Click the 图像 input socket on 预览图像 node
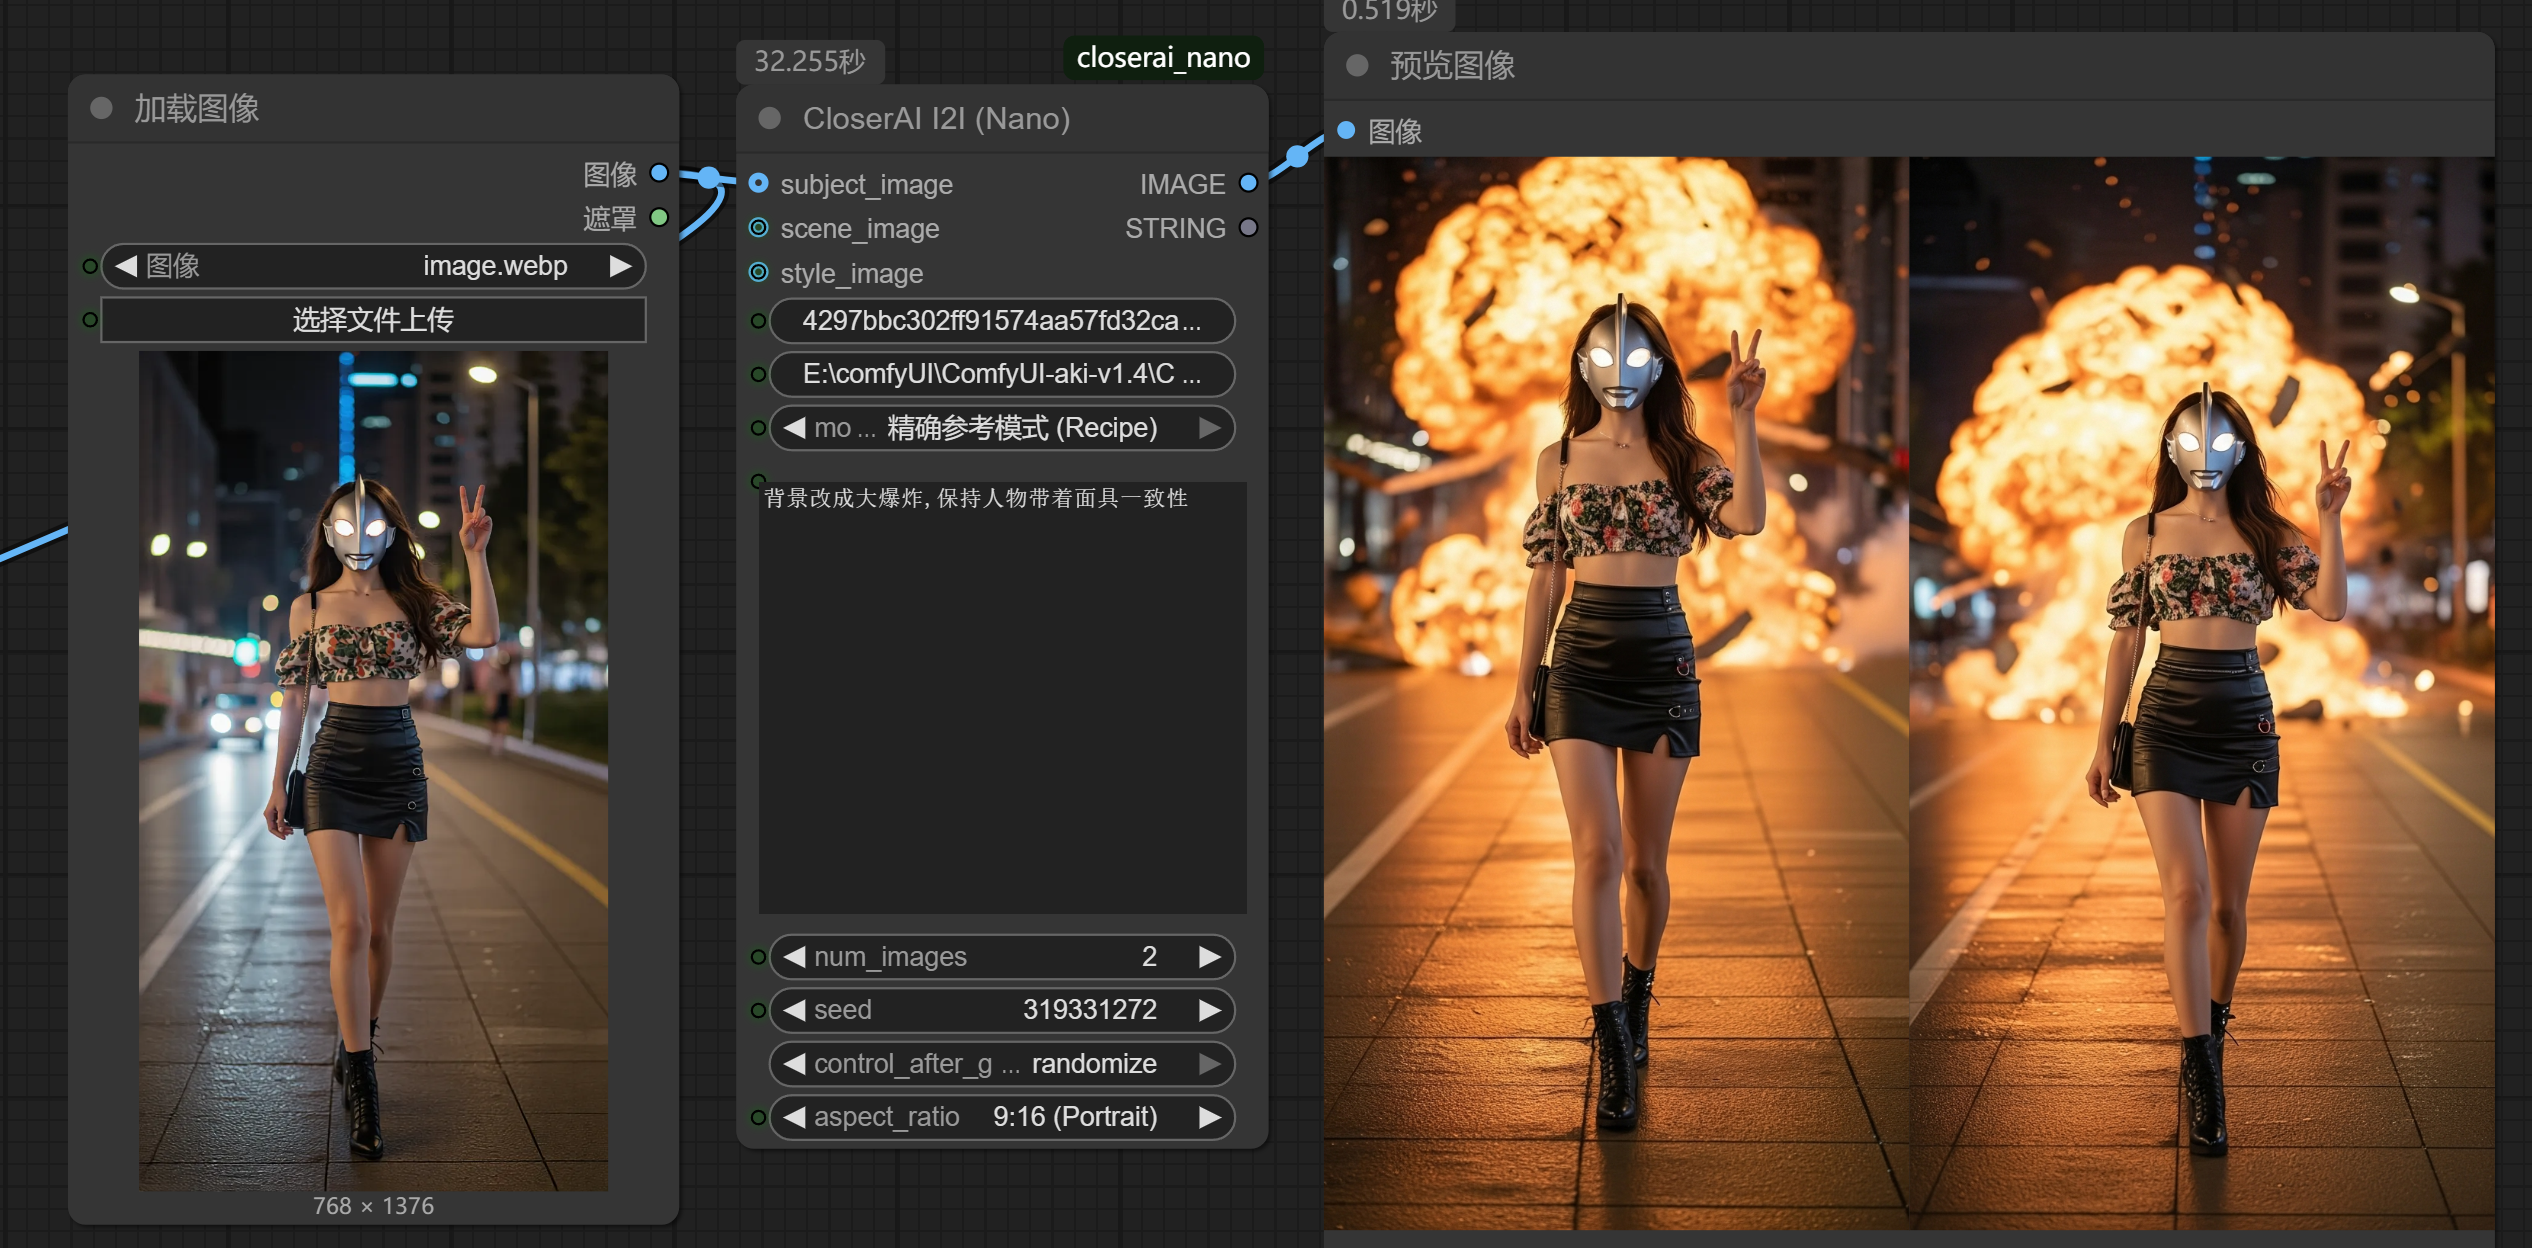This screenshot has height=1248, width=2532. point(1346,130)
